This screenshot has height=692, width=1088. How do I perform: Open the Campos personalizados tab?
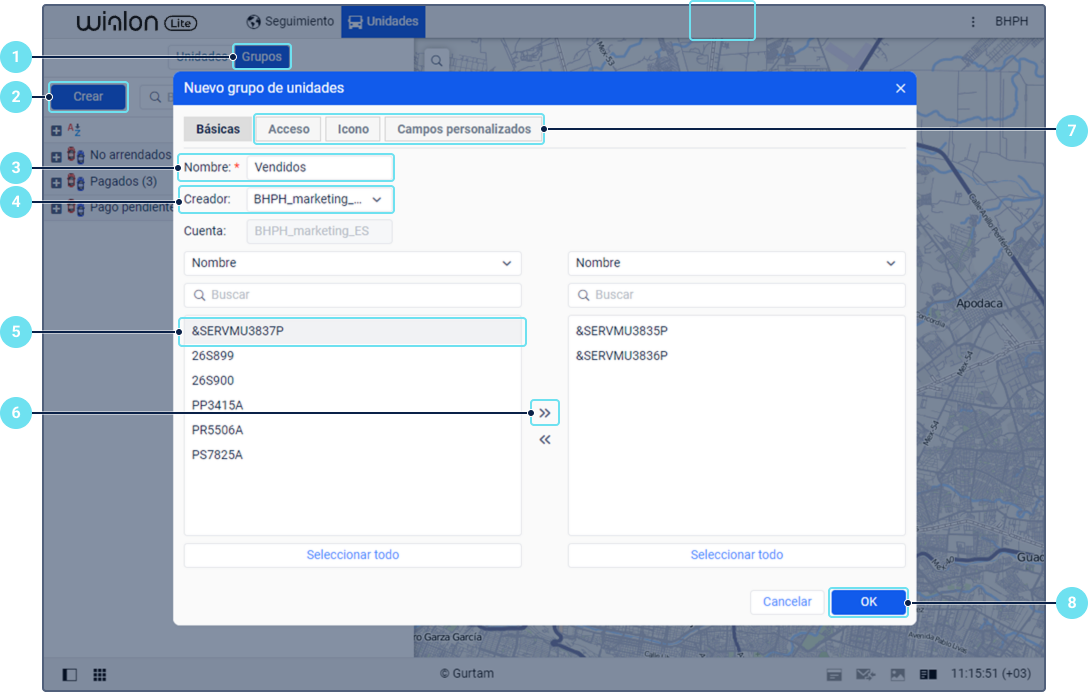(x=464, y=129)
